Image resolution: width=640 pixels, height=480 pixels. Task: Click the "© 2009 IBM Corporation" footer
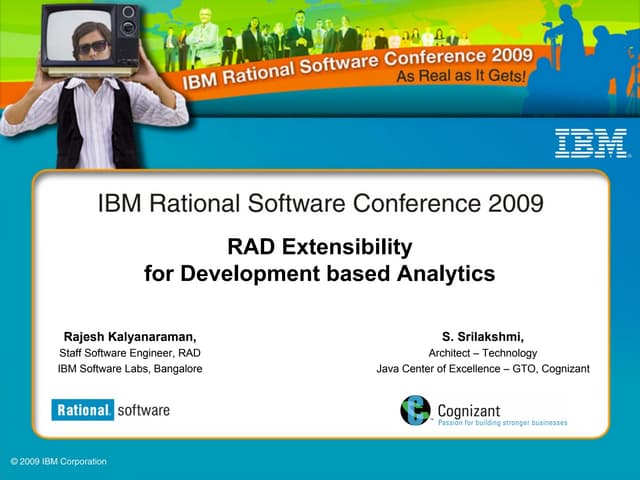click(x=58, y=461)
